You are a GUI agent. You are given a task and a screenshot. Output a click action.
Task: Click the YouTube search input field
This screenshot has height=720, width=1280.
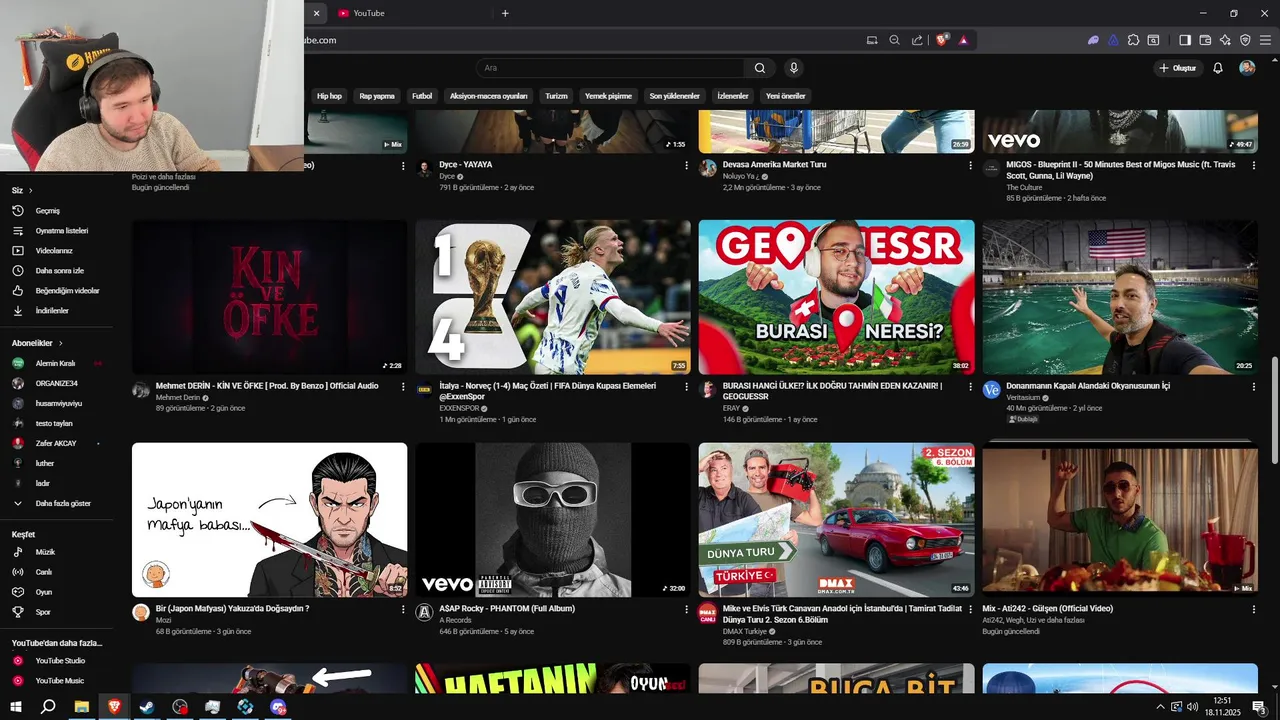point(610,68)
